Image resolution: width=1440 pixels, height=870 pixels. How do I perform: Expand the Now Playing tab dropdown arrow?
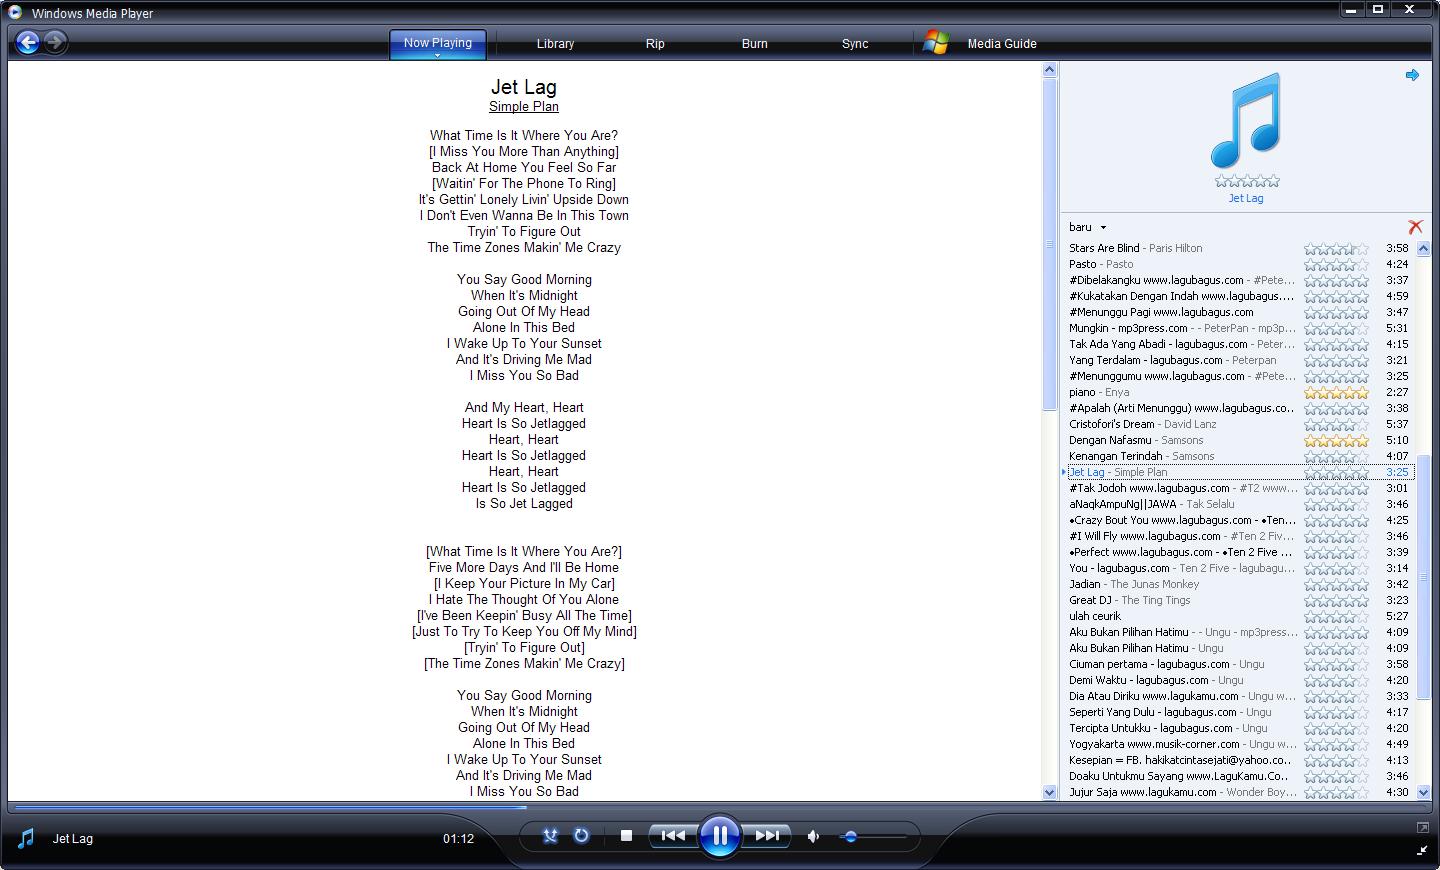click(x=437, y=55)
